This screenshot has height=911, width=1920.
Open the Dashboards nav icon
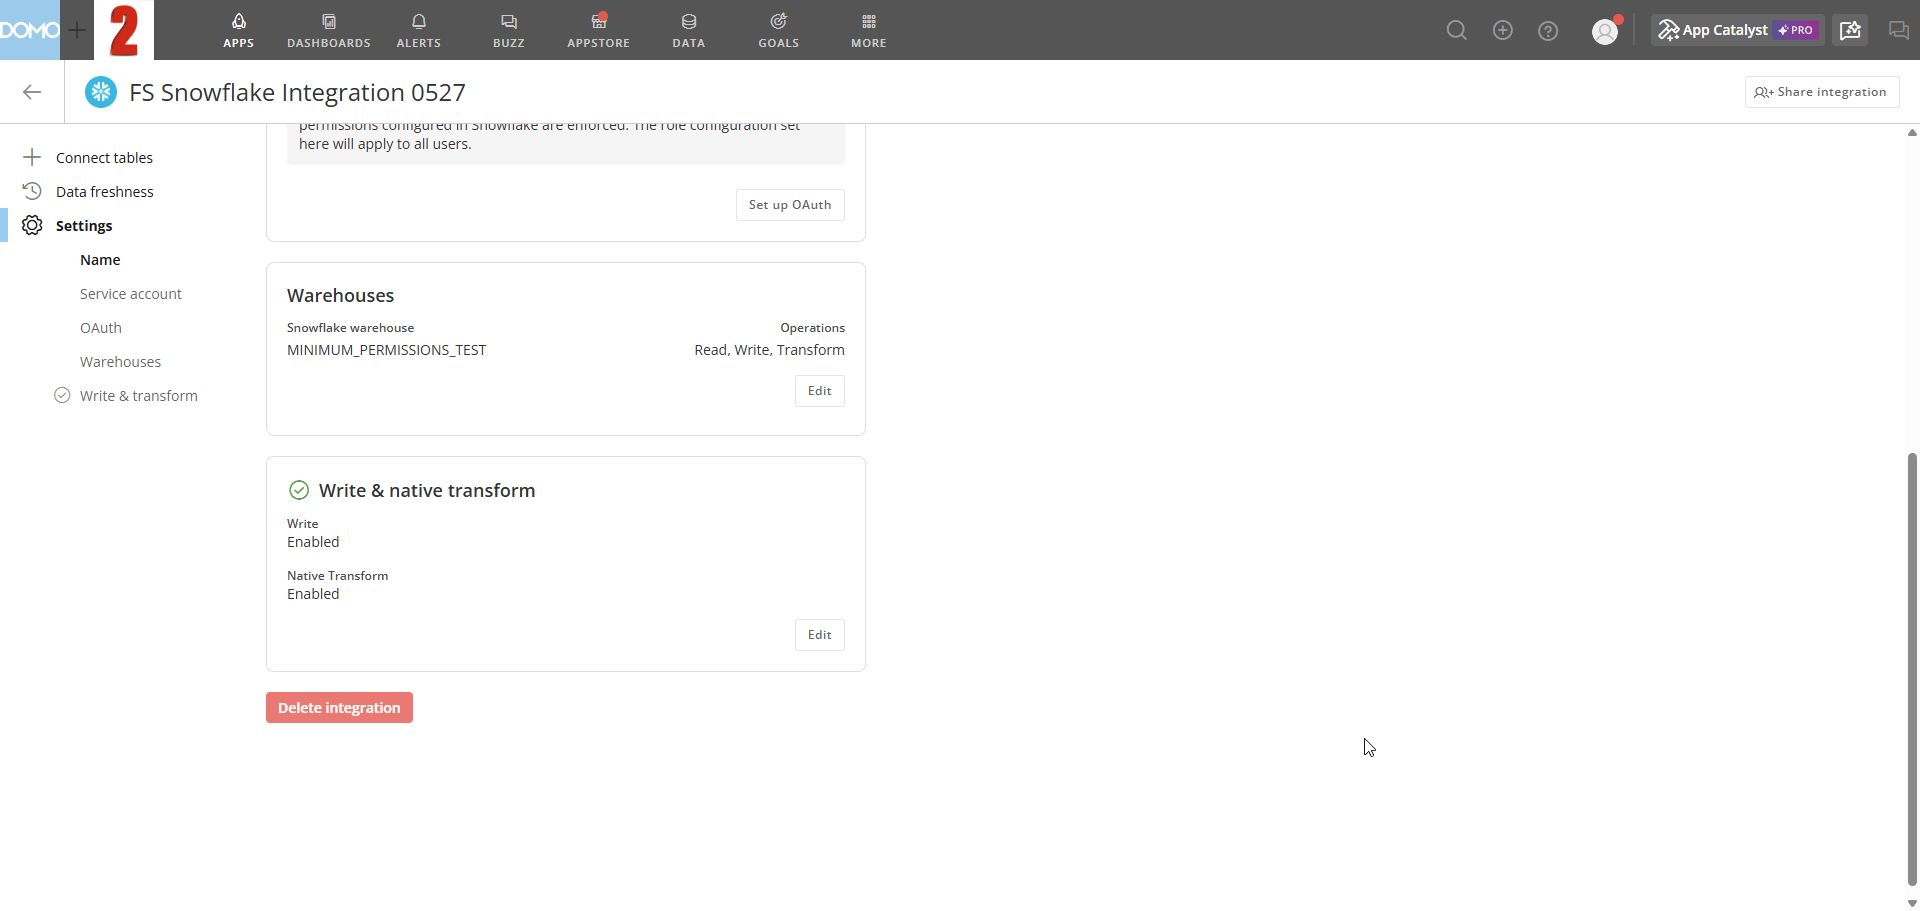point(329,21)
